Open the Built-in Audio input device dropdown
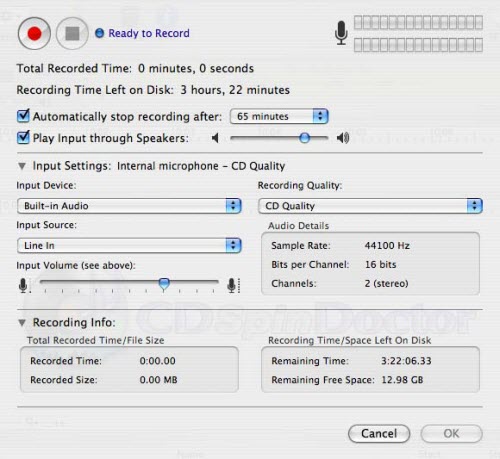Image resolution: width=500 pixels, height=459 pixels. pyautogui.click(x=129, y=206)
